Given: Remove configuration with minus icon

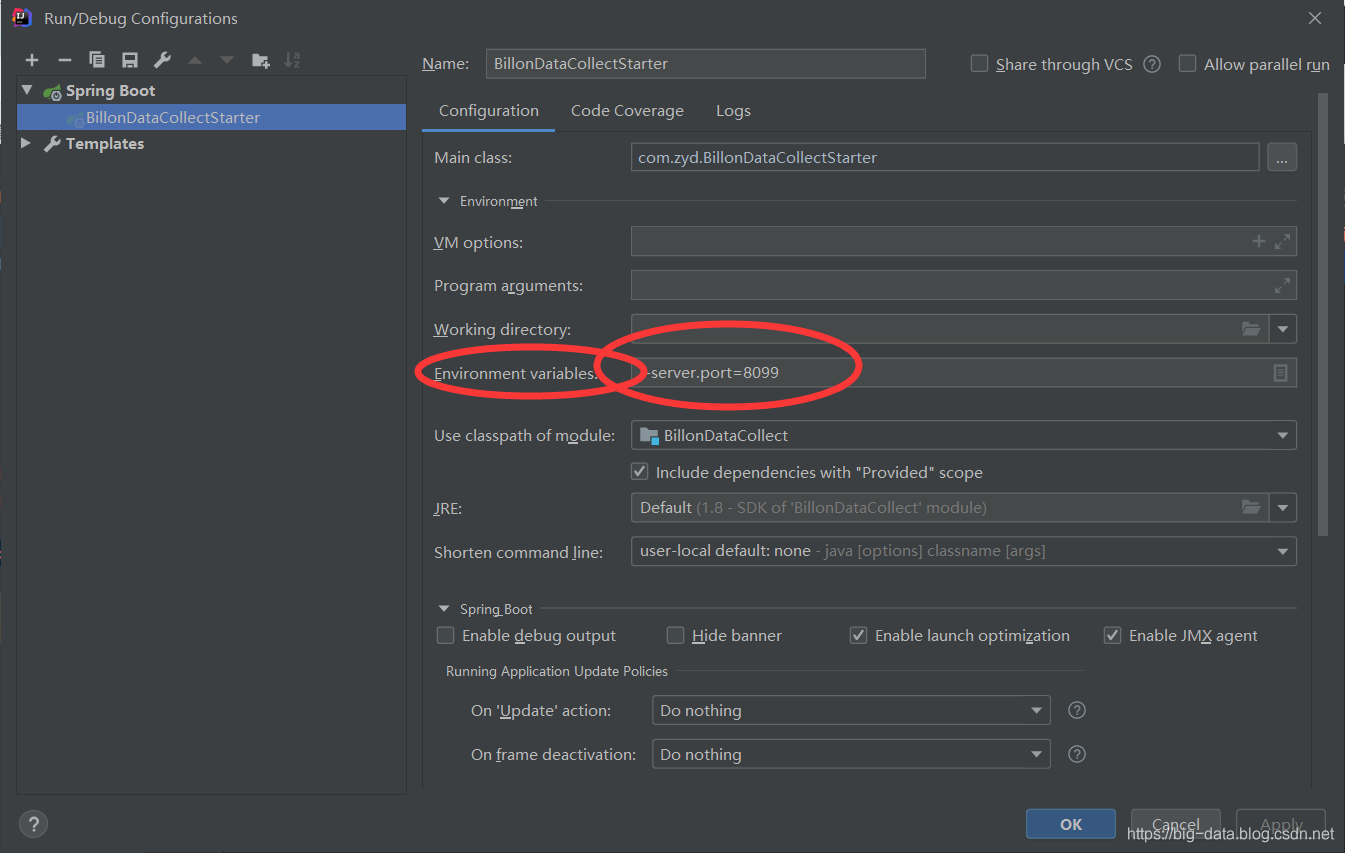Looking at the screenshot, I should (64, 61).
